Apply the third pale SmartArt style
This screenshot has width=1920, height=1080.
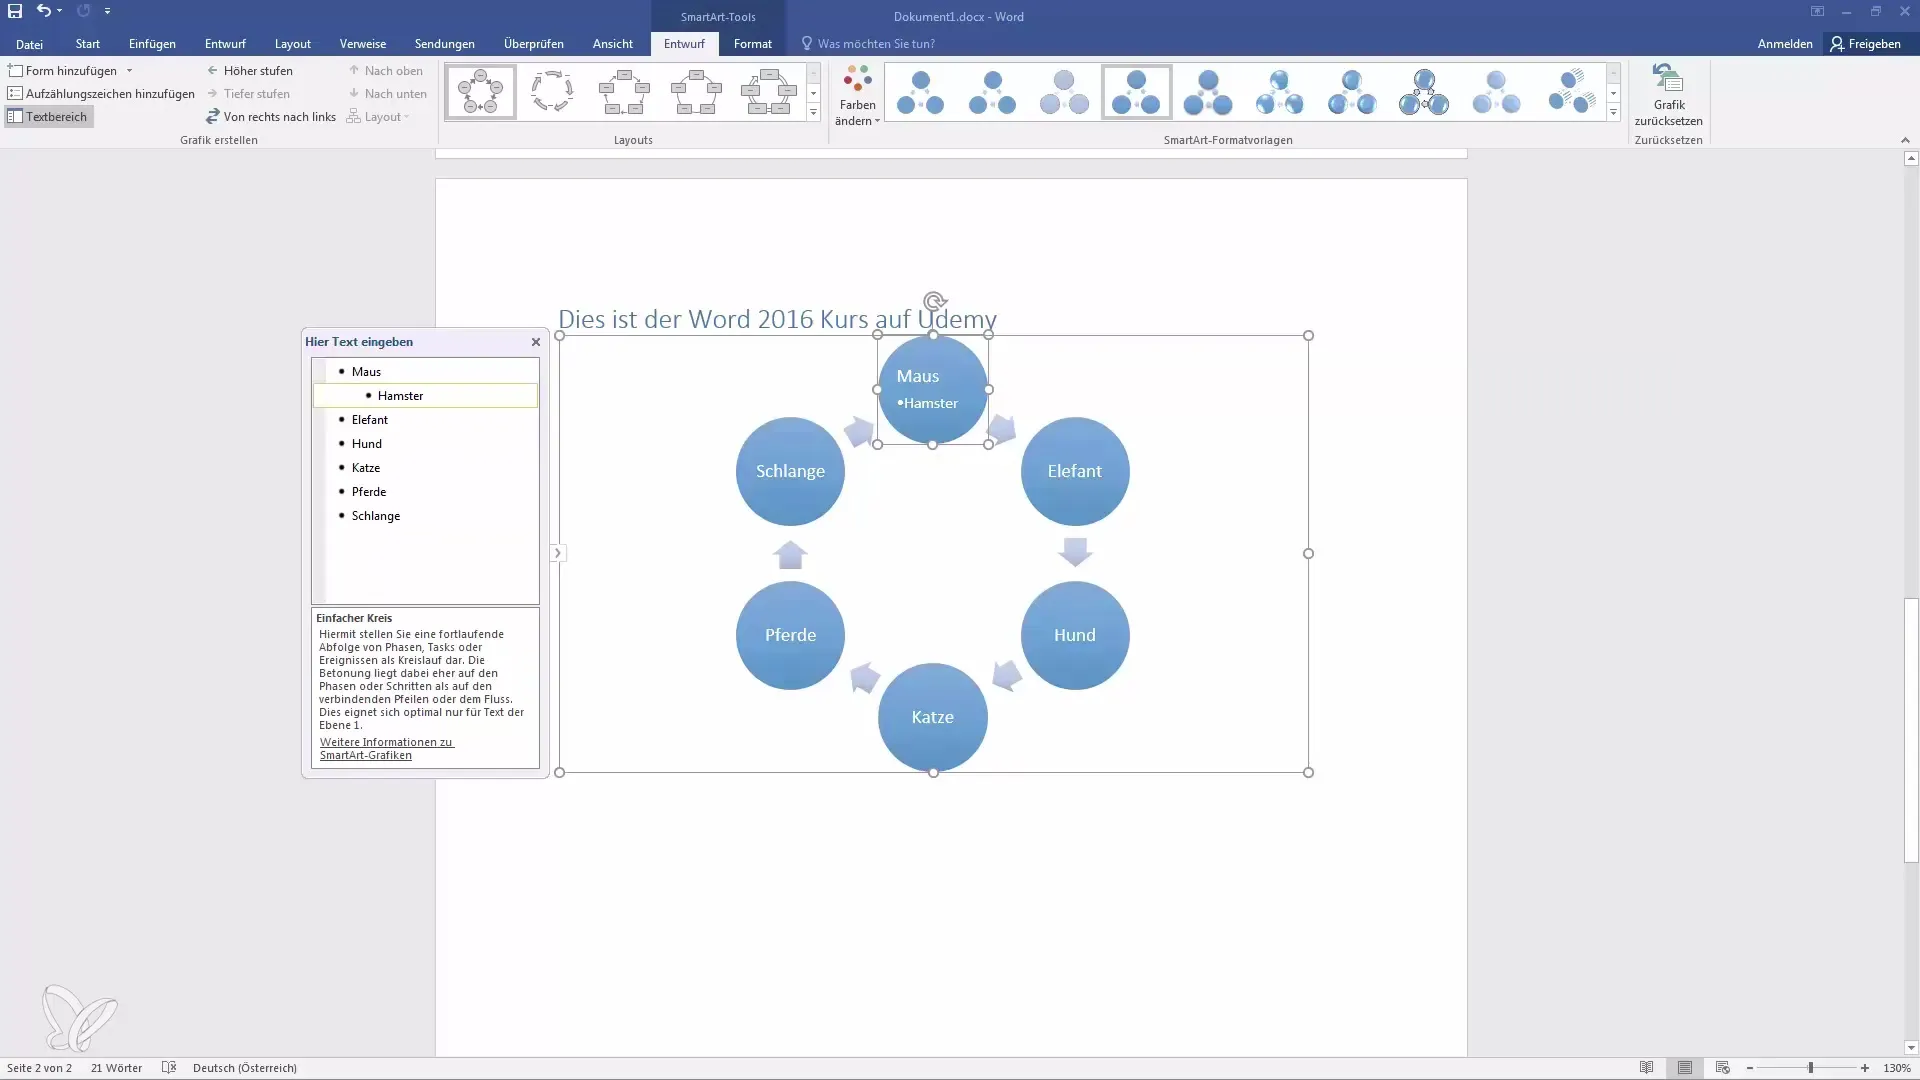pyautogui.click(x=1065, y=92)
